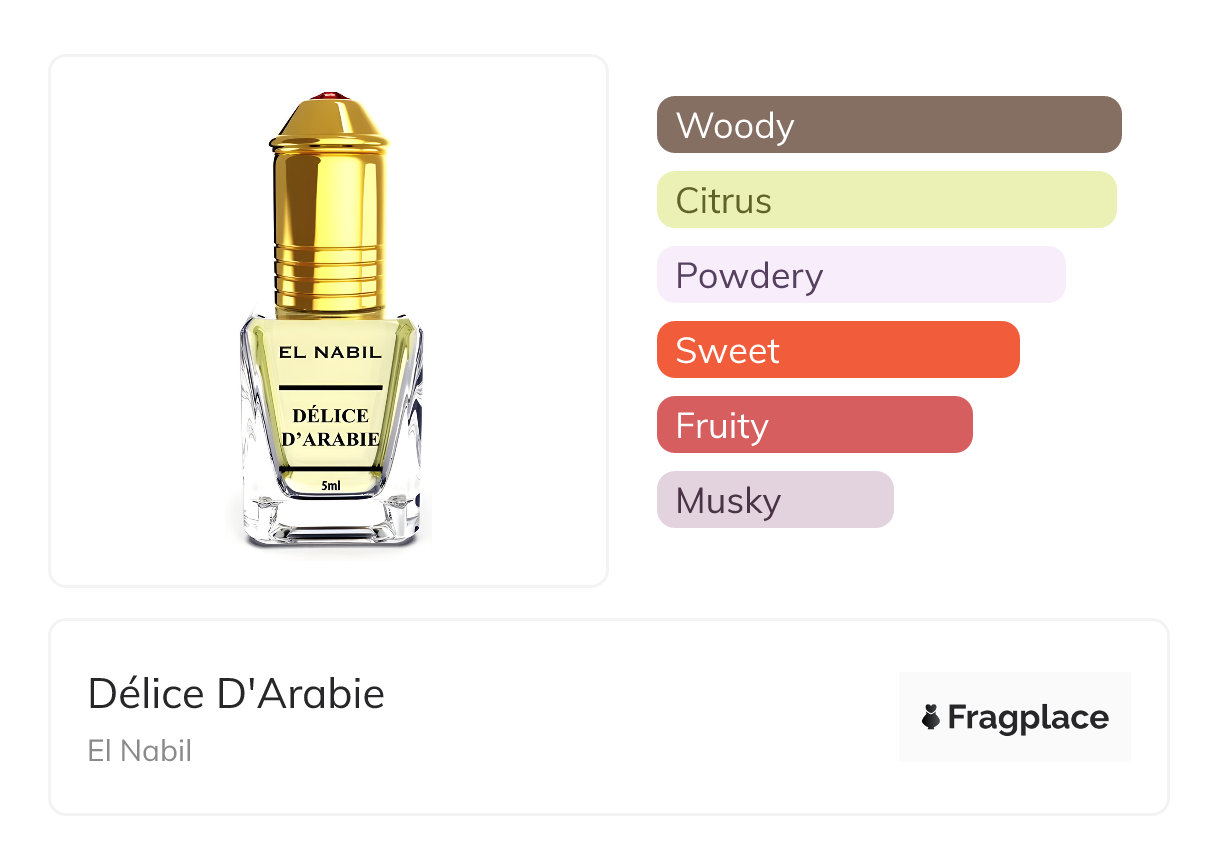Image resolution: width=1218 pixels, height=864 pixels.
Task: Click the Fragplace perfume bottle icon
Action: click(931, 717)
